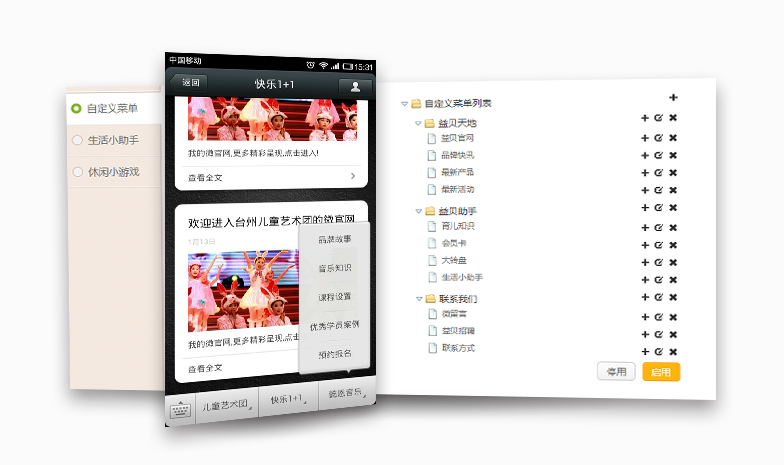Image resolution: width=784 pixels, height=465 pixels.
Task: Tap the keyboard icon in the phone's bottom bar
Action: pos(180,410)
